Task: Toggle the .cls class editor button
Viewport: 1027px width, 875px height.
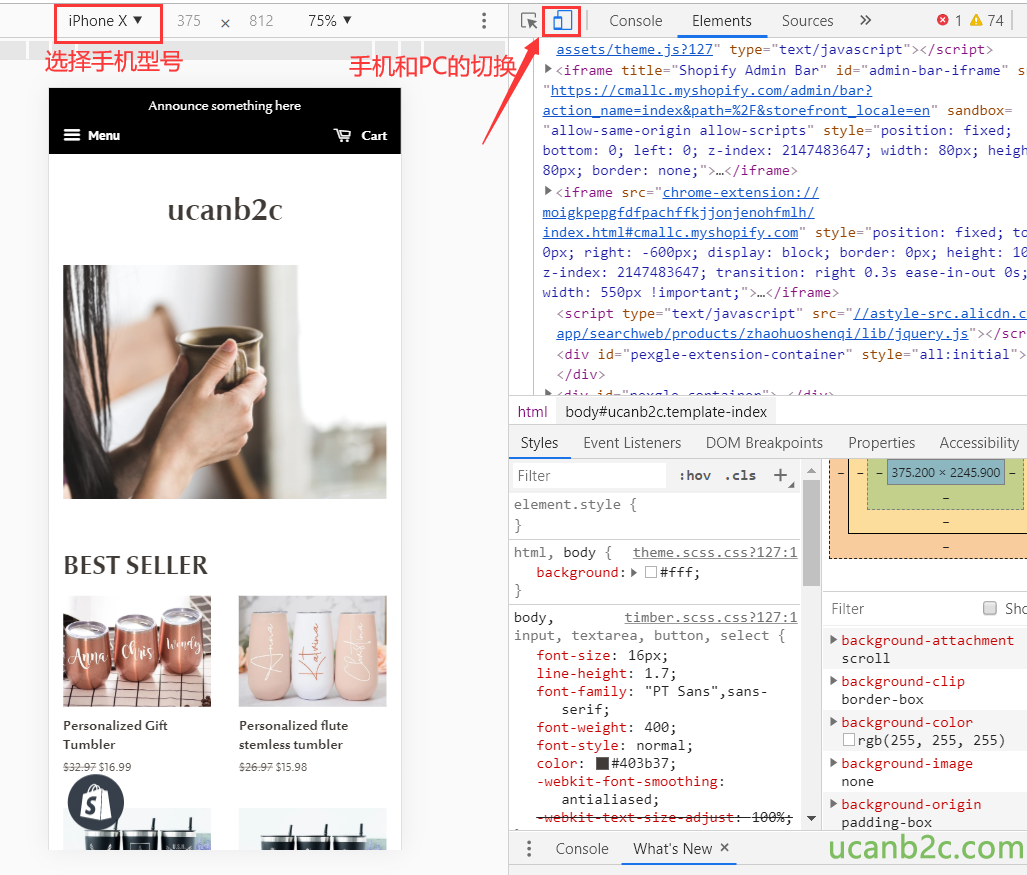Action: click(x=740, y=475)
